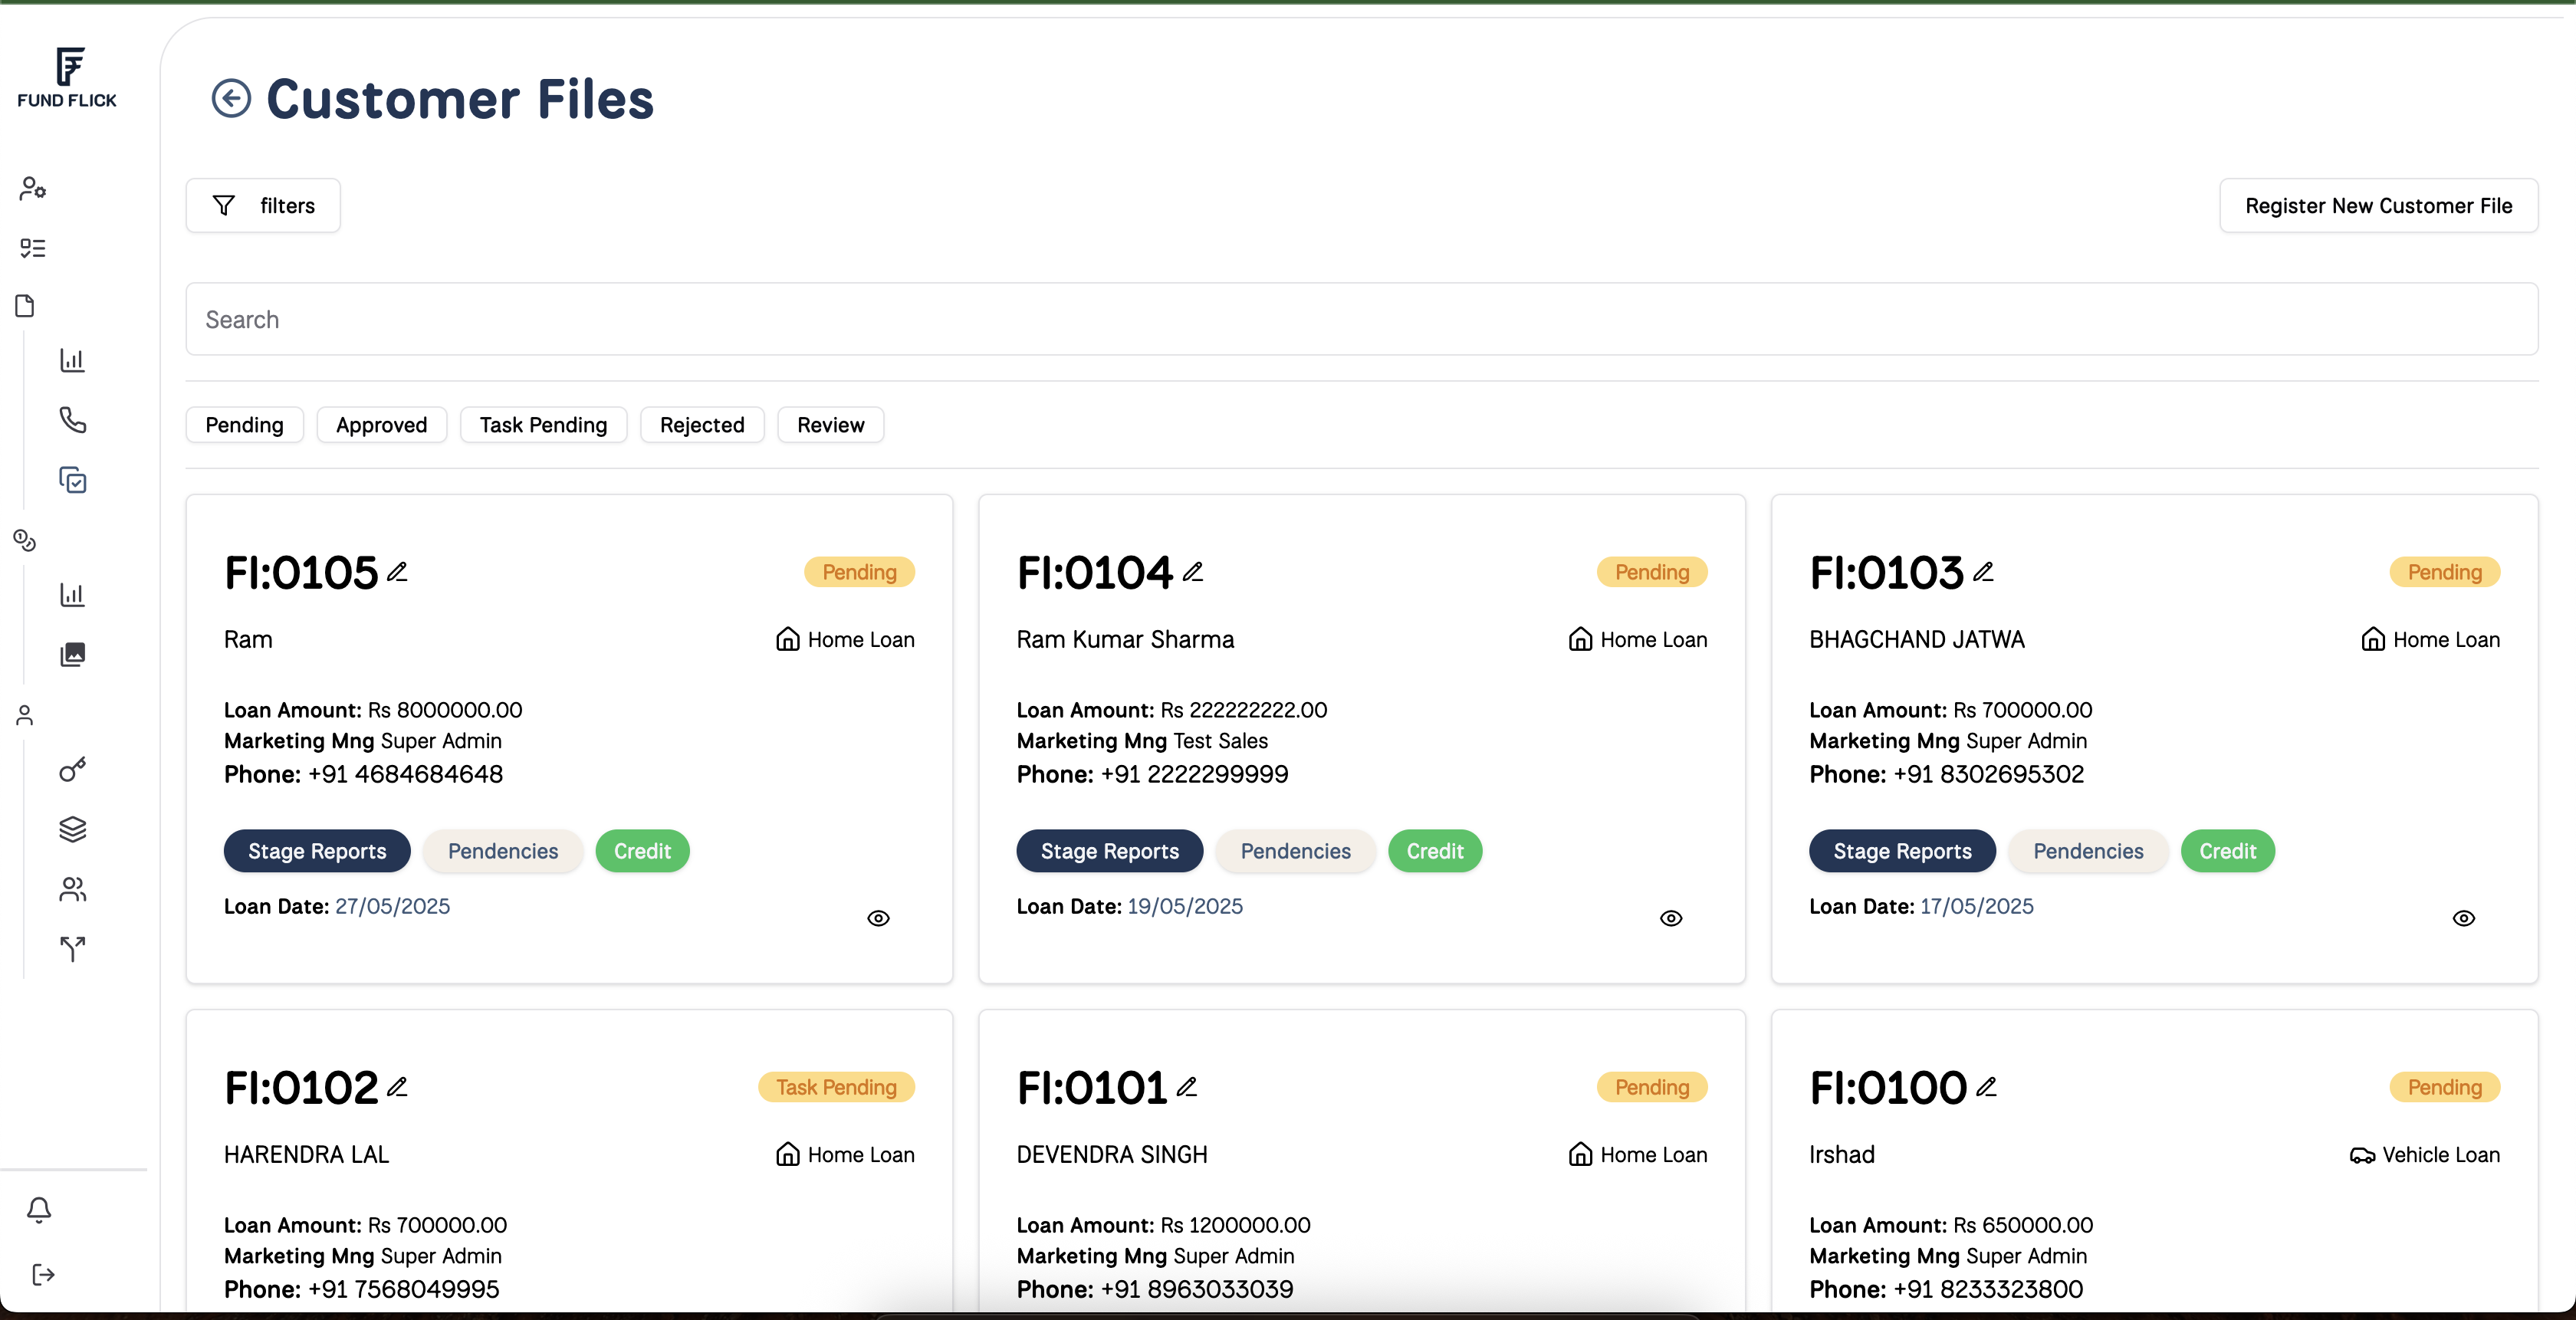Viewport: 2576px width, 1320px height.
Task: Open the copy-check sidebar icon
Action: [72, 480]
